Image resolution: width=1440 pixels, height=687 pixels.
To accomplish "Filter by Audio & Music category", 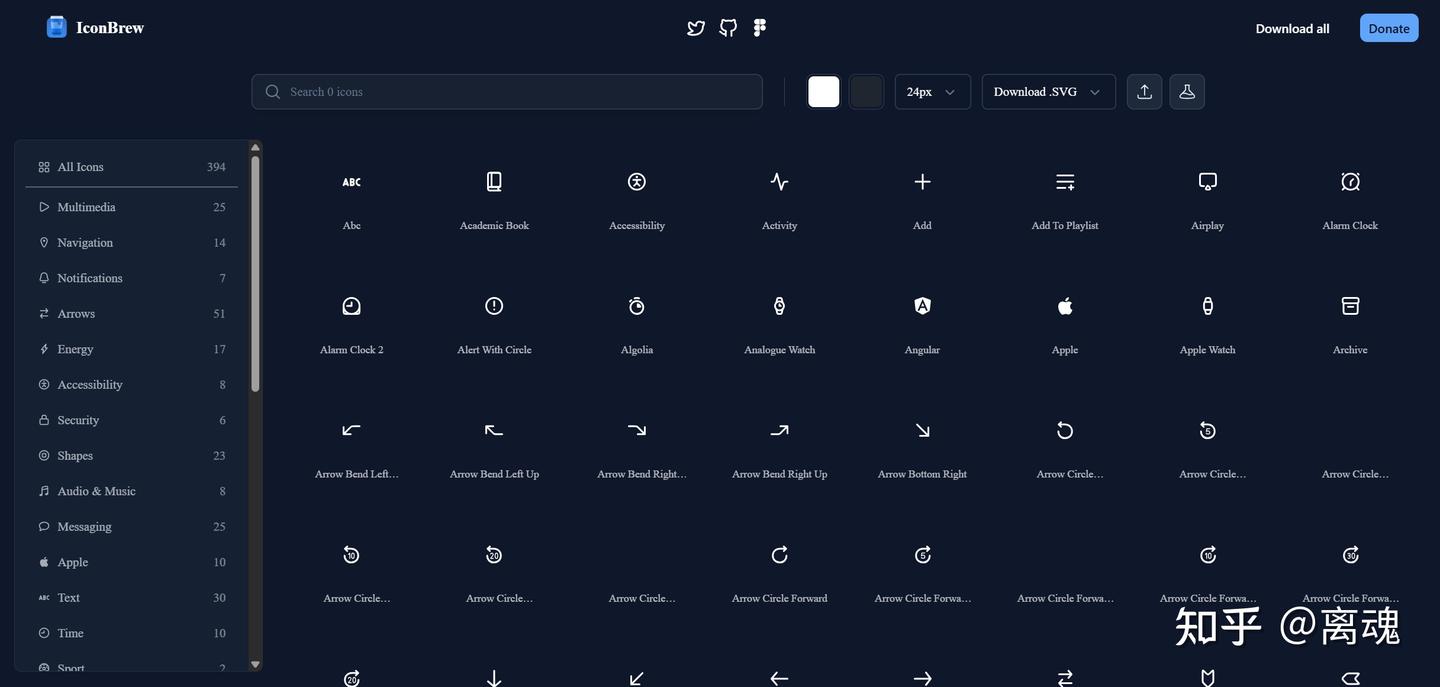I will pos(132,491).
